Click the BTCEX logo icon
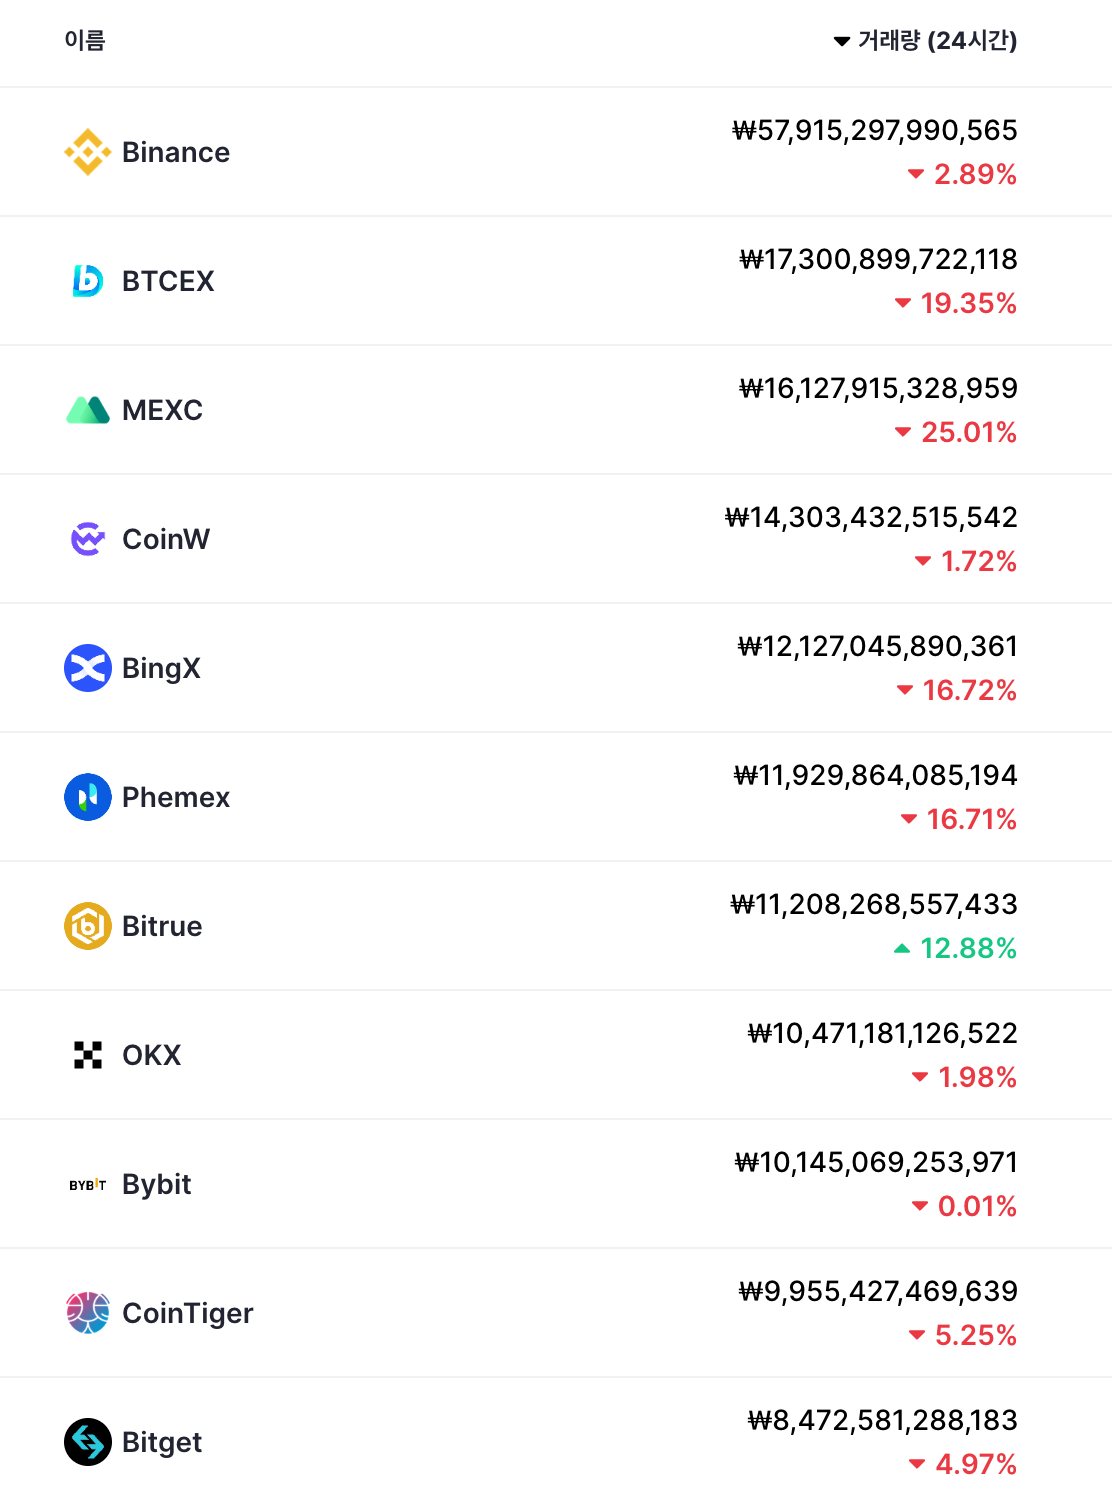Screen dimensions: 1112x1502 [x=88, y=281]
